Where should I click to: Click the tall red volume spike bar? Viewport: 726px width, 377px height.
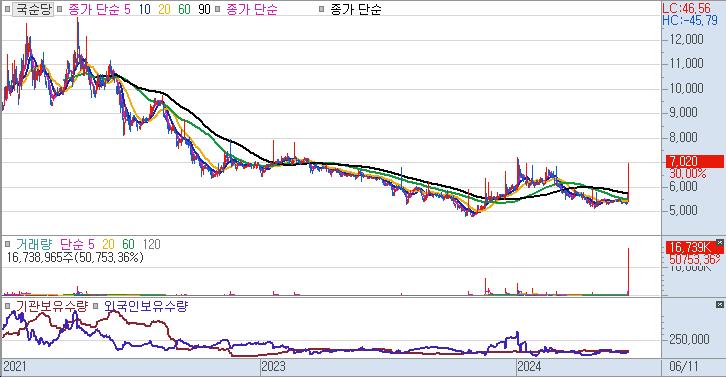point(628,271)
